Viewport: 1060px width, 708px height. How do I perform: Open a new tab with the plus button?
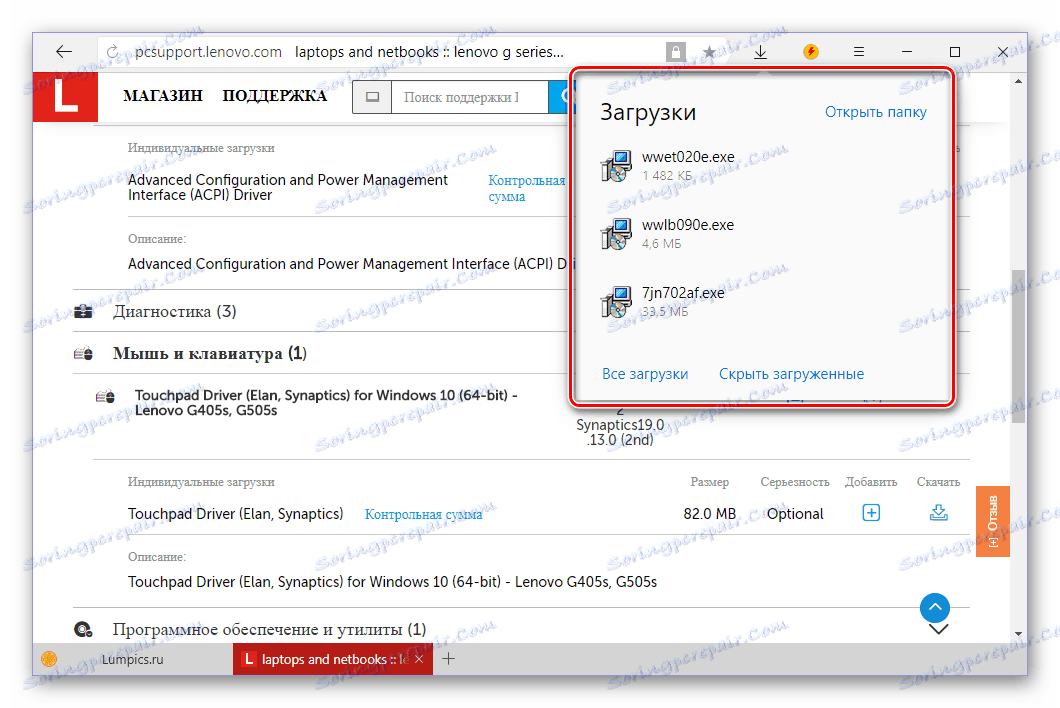pyautogui.click(x=448, y=659)
